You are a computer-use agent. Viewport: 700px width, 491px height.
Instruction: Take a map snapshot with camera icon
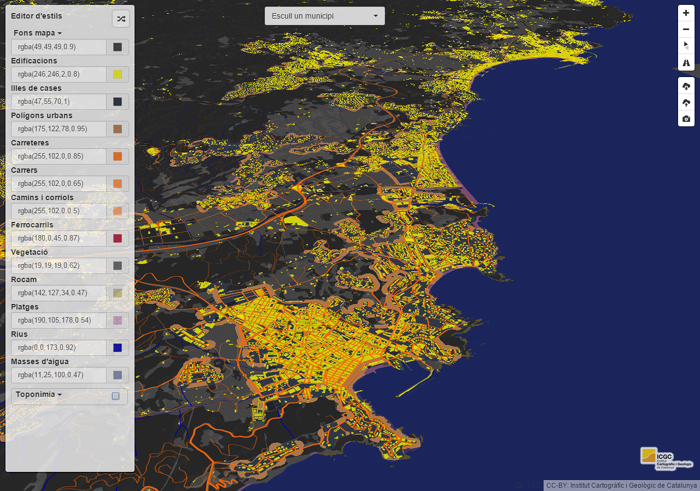tap(686, 119)
